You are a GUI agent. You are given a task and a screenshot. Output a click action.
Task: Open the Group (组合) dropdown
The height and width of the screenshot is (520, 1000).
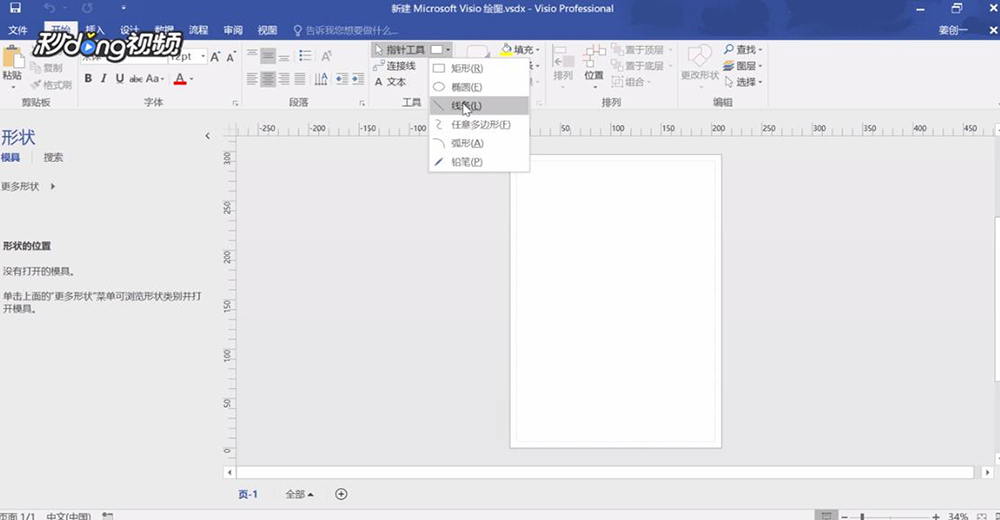631,82
